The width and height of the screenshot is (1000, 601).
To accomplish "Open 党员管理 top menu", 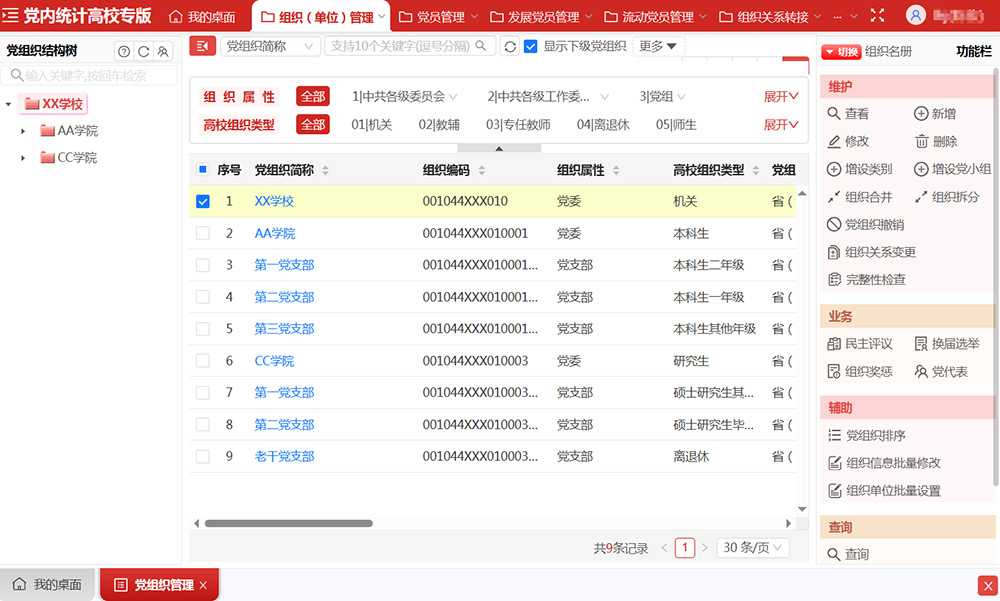I will click(438, 17).
